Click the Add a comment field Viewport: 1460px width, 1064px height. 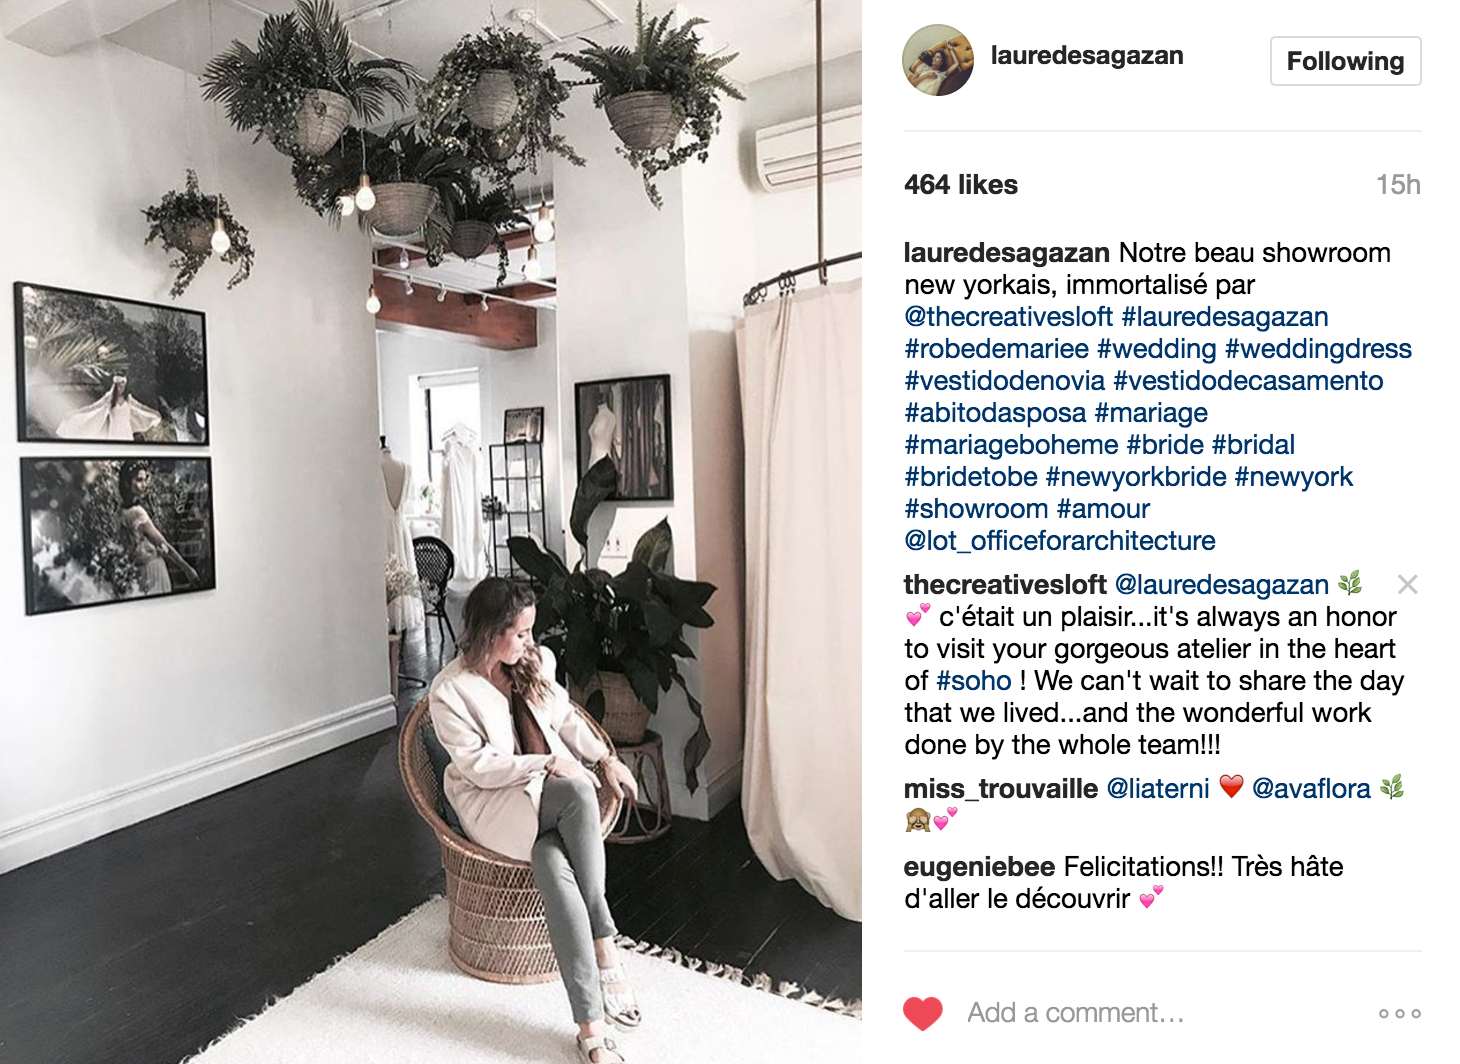click(x=1150, y=1013)
